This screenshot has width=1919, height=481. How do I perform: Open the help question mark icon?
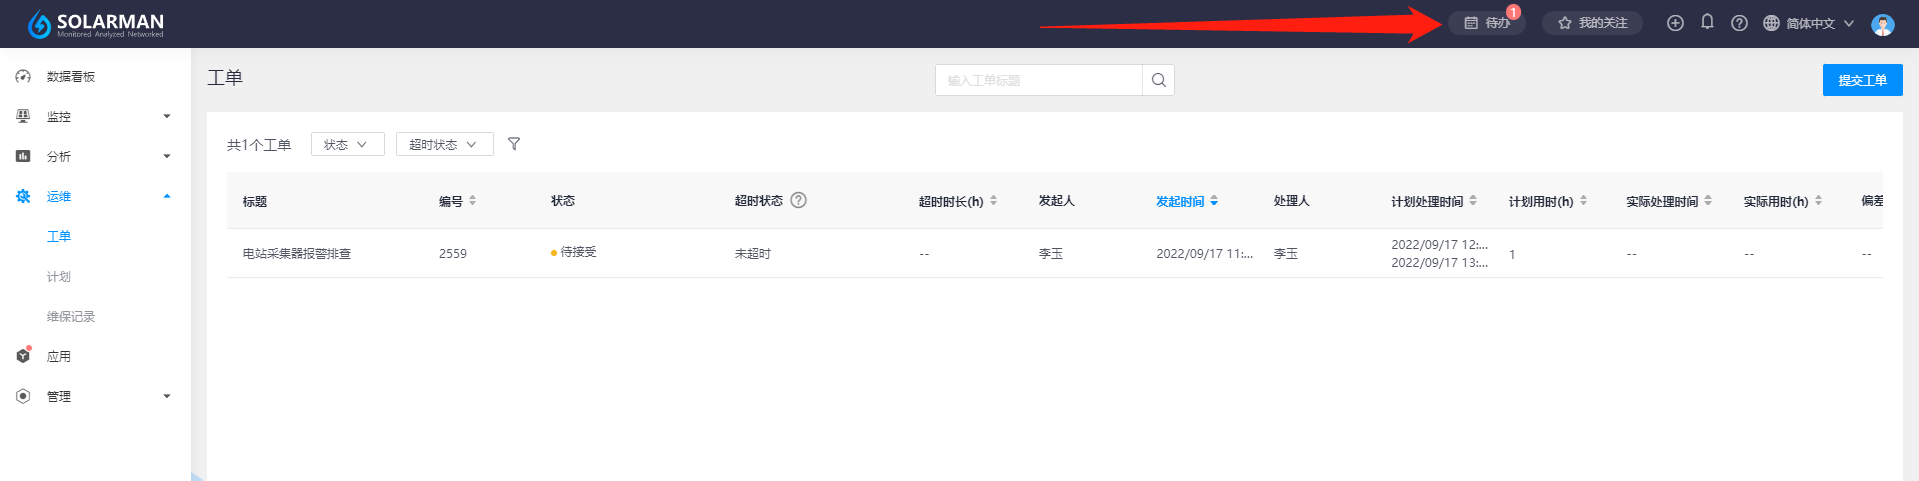[x=1739, y=23]
